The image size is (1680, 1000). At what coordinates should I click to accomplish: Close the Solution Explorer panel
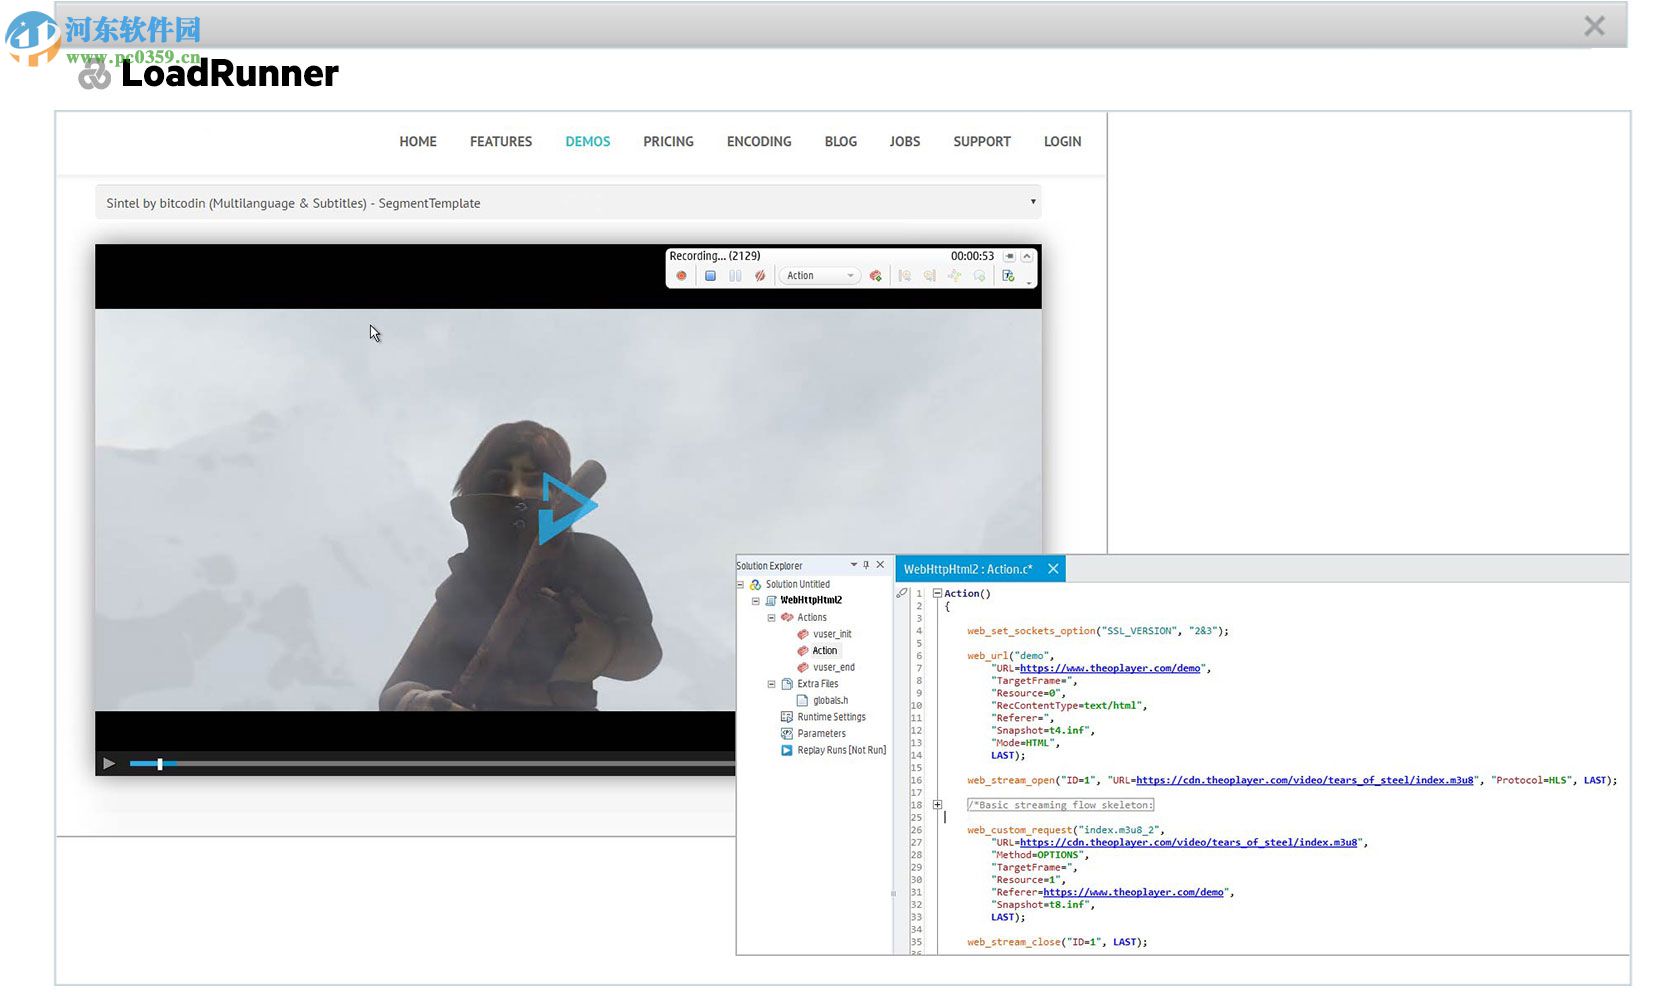(880, 565)
